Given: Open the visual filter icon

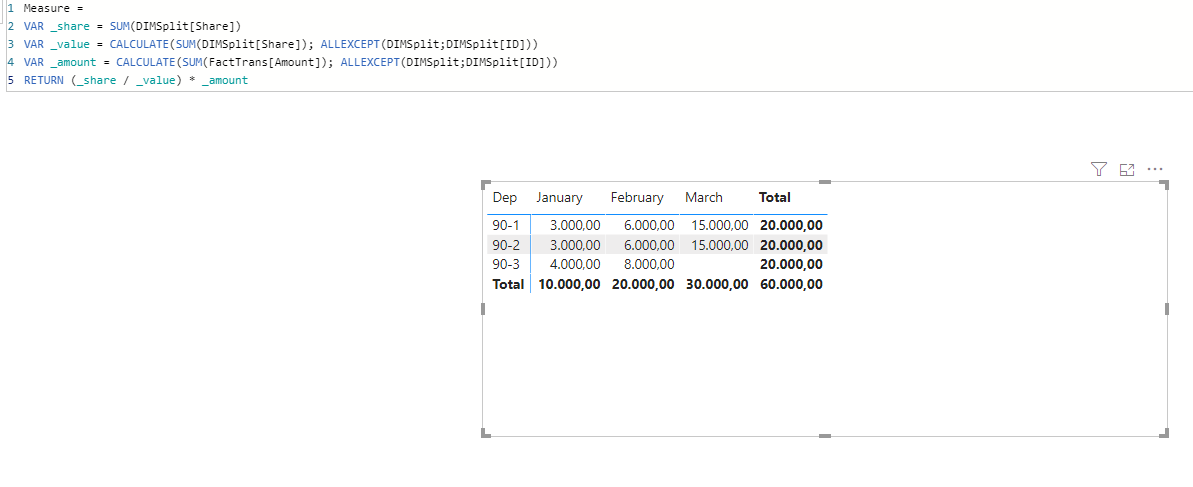Looking at the screenshot, I should click(x=1098, y=169).
